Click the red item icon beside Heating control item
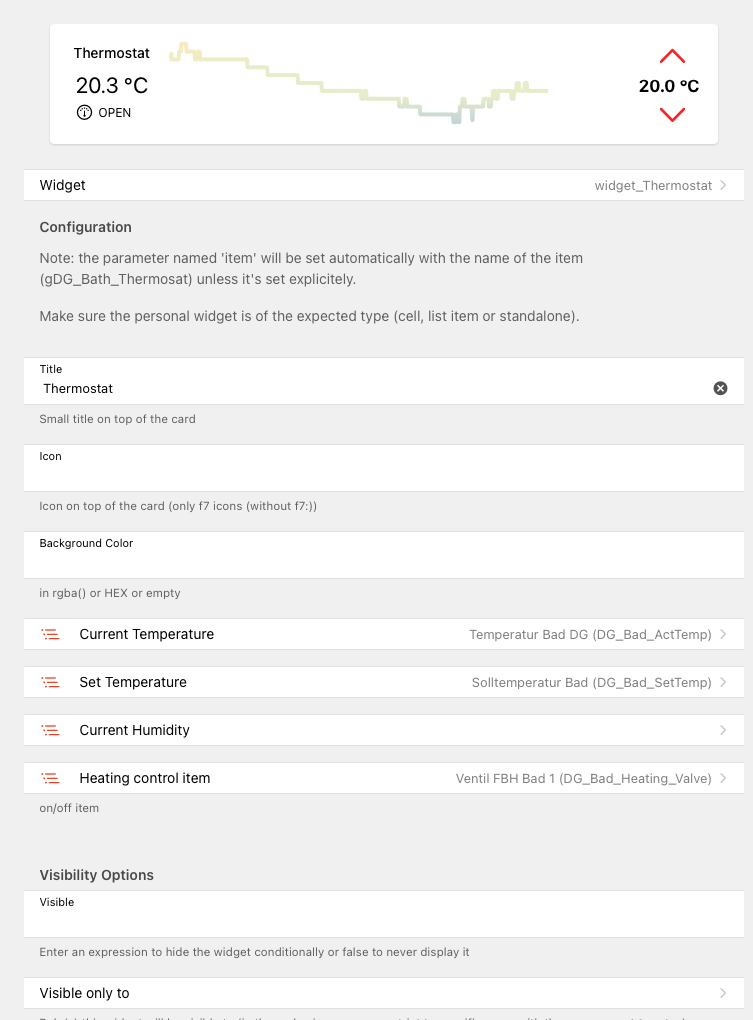Viewport: 753px width, 1020px height. 51,778
